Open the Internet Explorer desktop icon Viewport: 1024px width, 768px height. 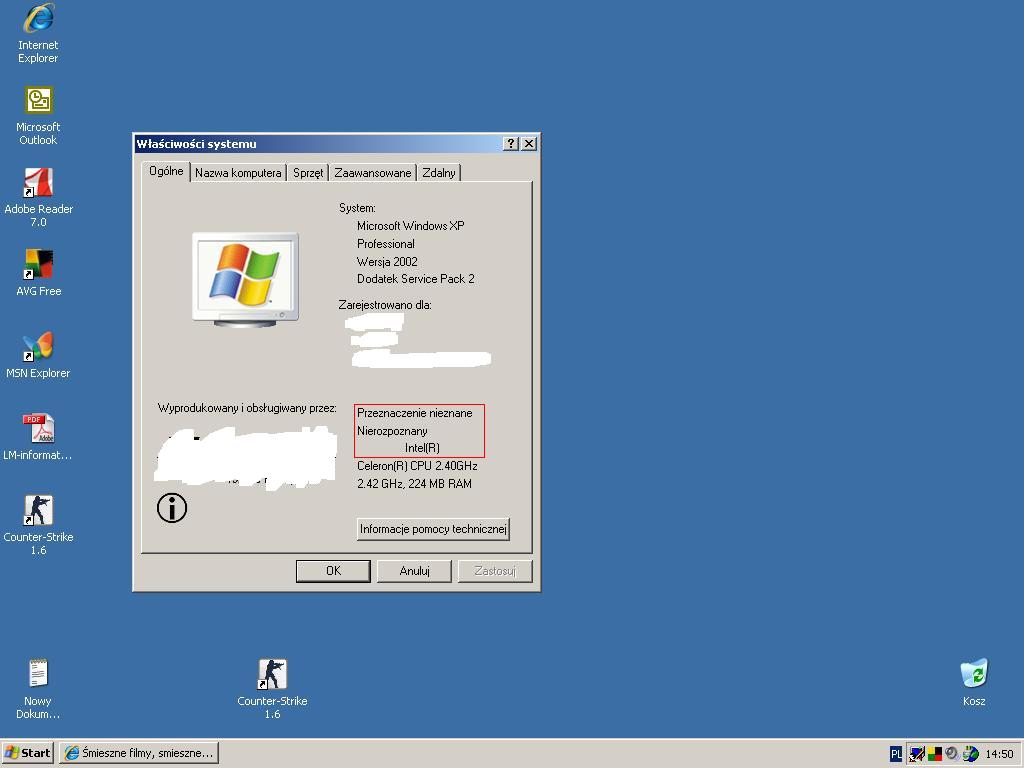[x=38, y=33]
